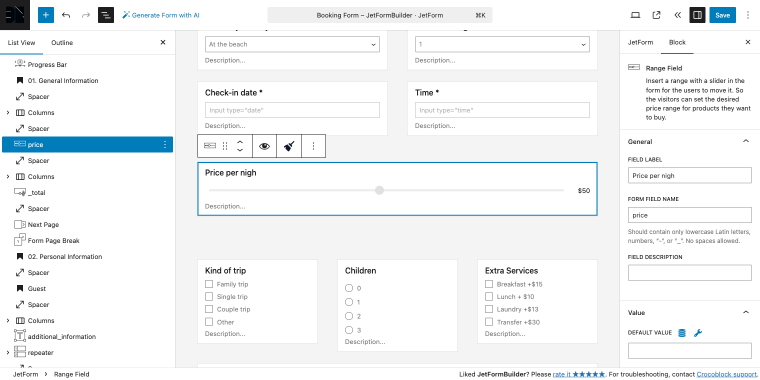
Task: Select 02. Personal Information block
Action: click(x=87, y=256)
